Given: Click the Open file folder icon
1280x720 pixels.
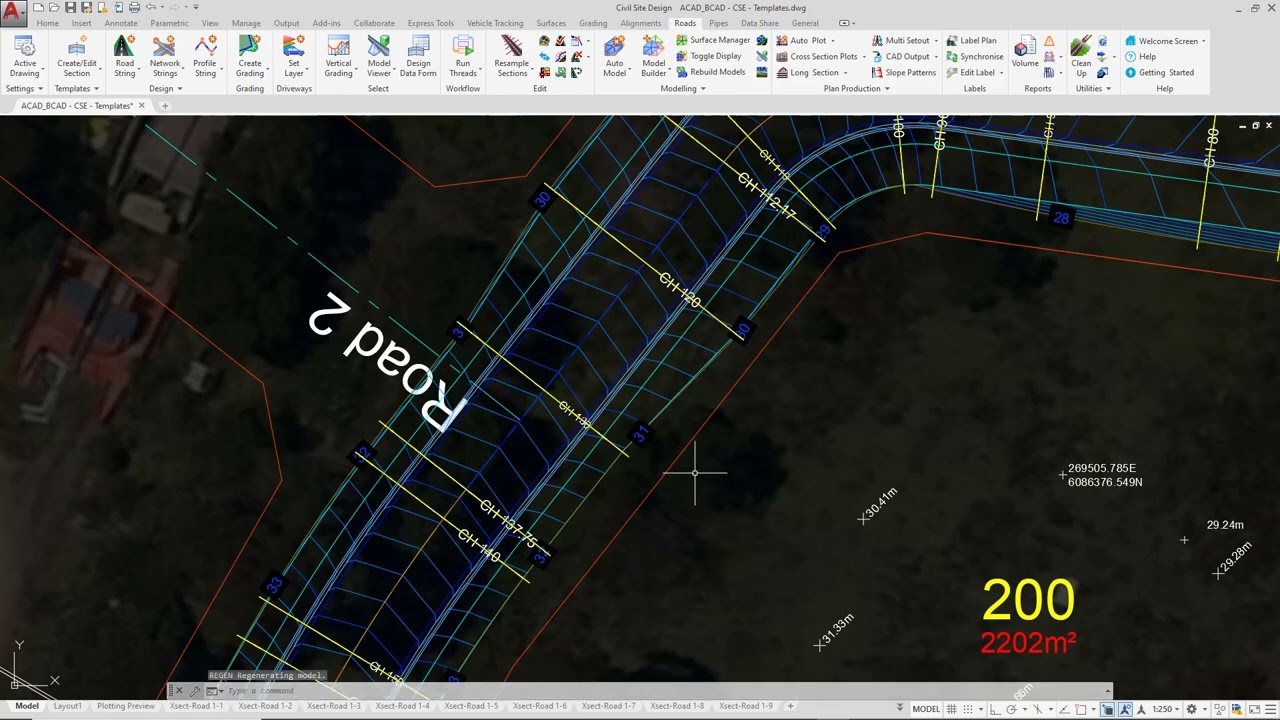Looking at the screenshot, I should coord(54,7).
